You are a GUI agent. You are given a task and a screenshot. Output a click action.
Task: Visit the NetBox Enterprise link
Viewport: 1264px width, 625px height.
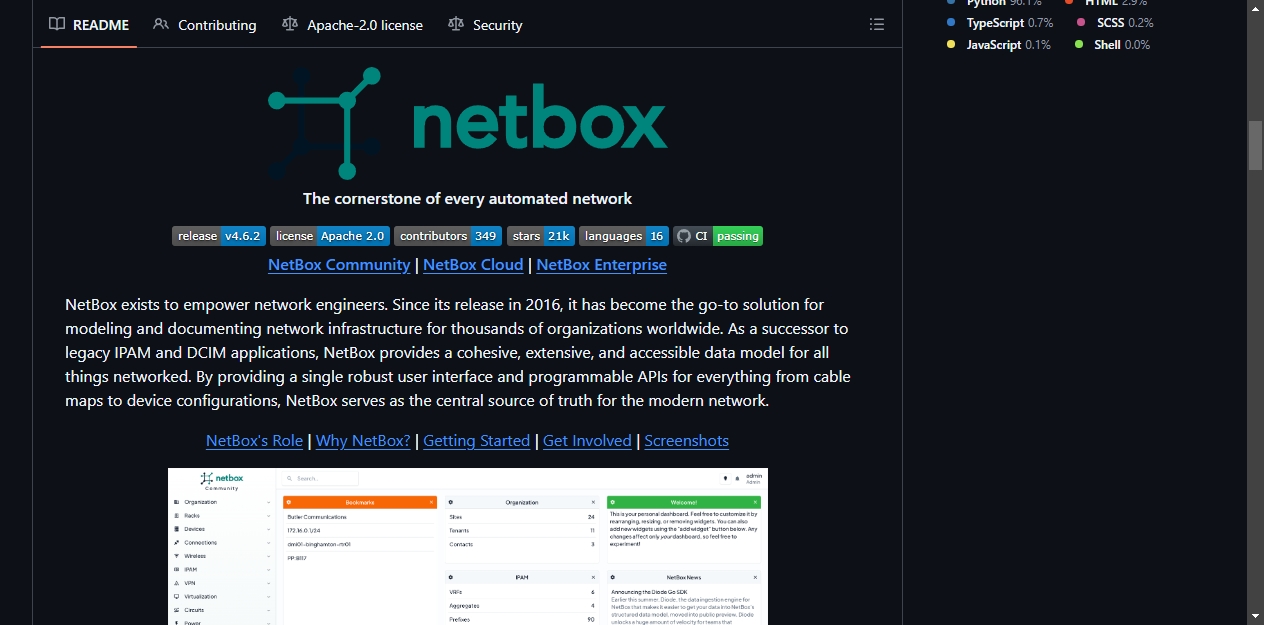[x=601, y=265]
